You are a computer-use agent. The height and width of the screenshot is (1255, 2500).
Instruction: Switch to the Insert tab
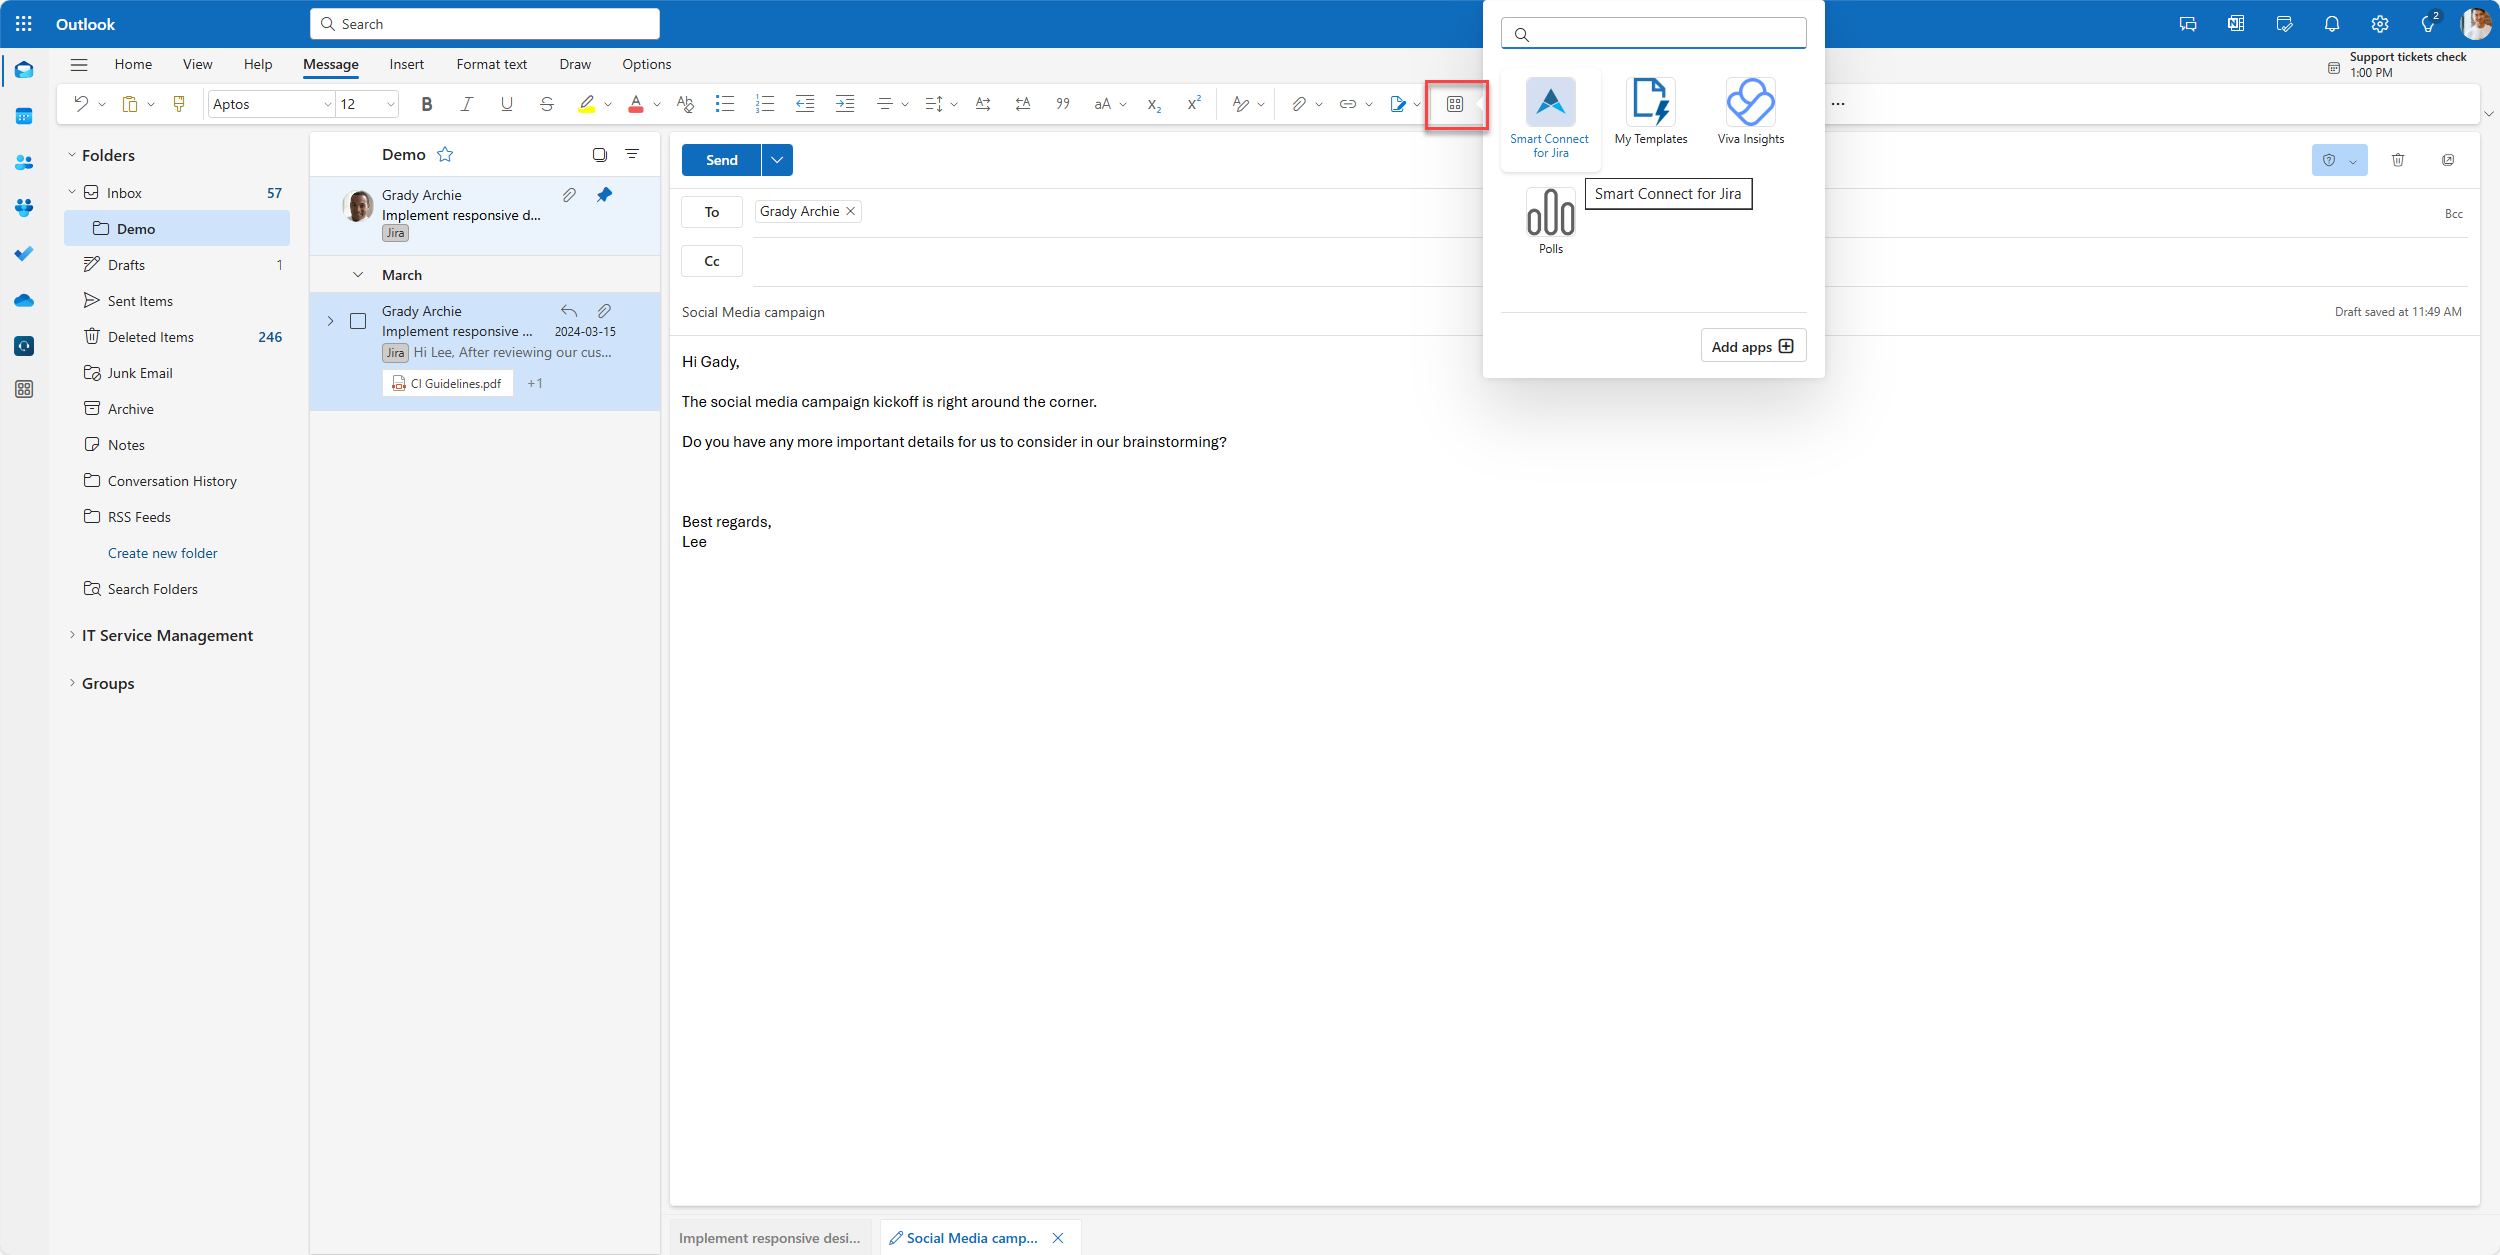[406, 64]
